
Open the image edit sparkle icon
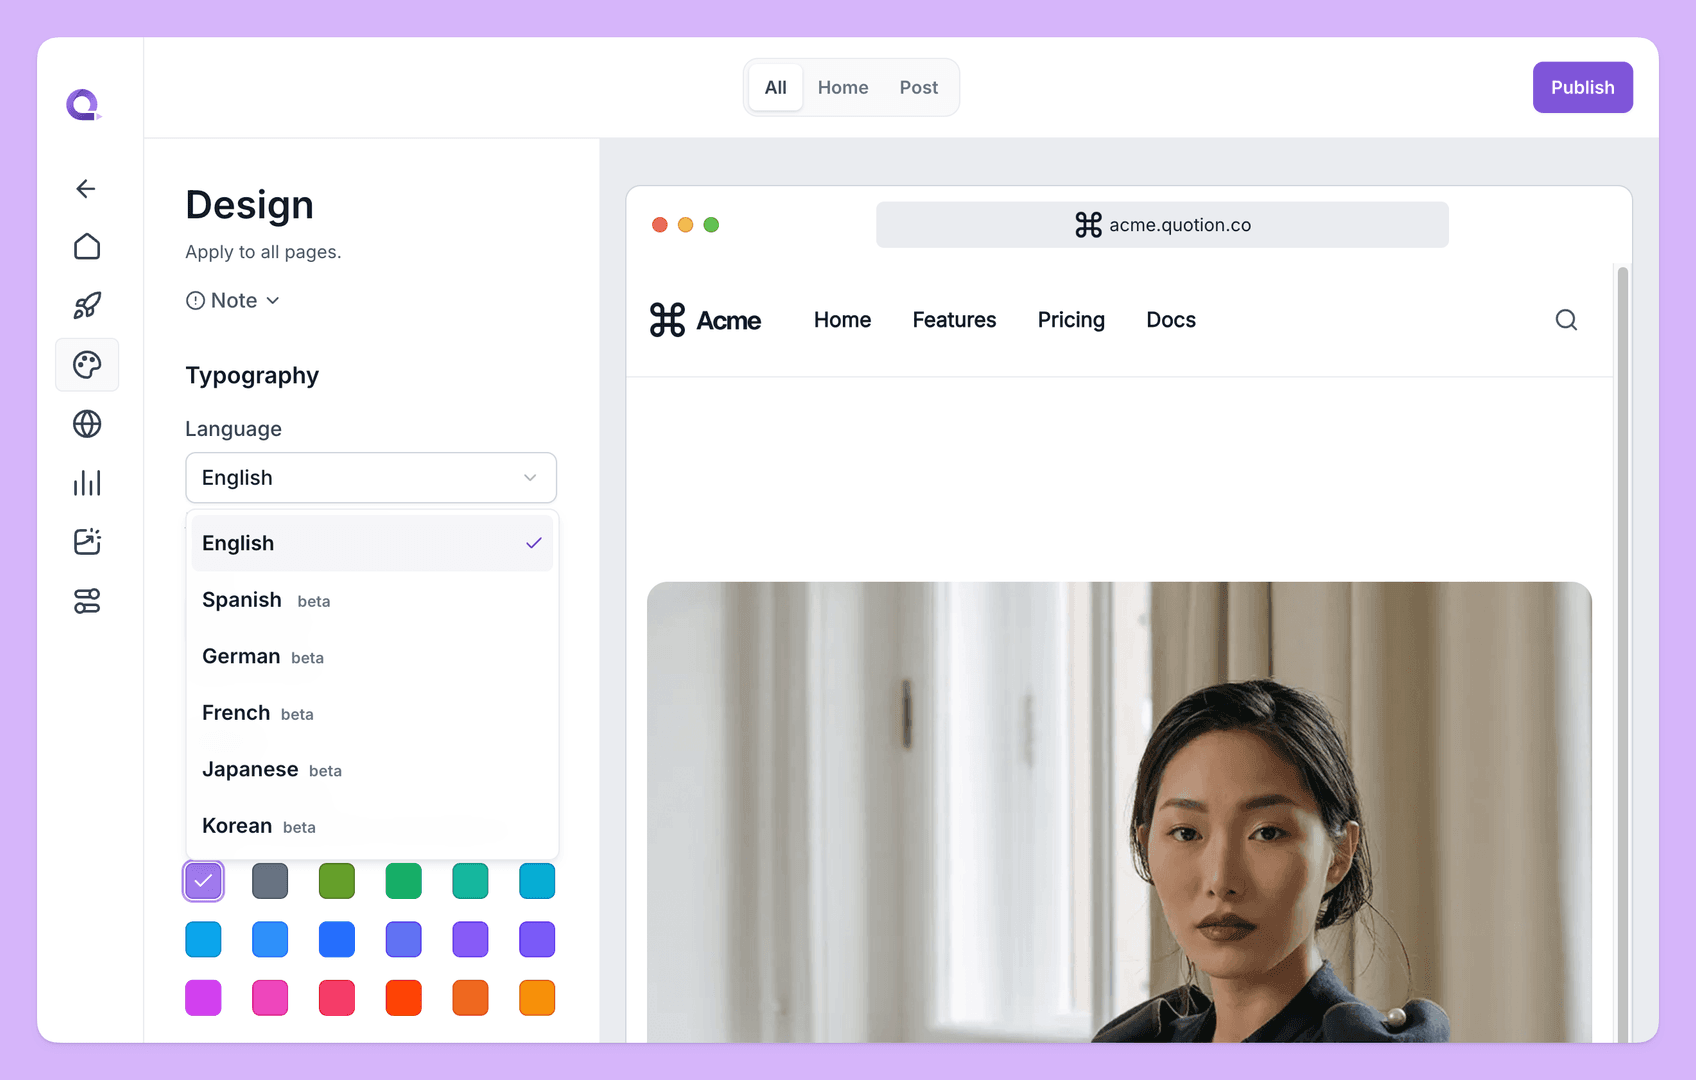[87, 542]
